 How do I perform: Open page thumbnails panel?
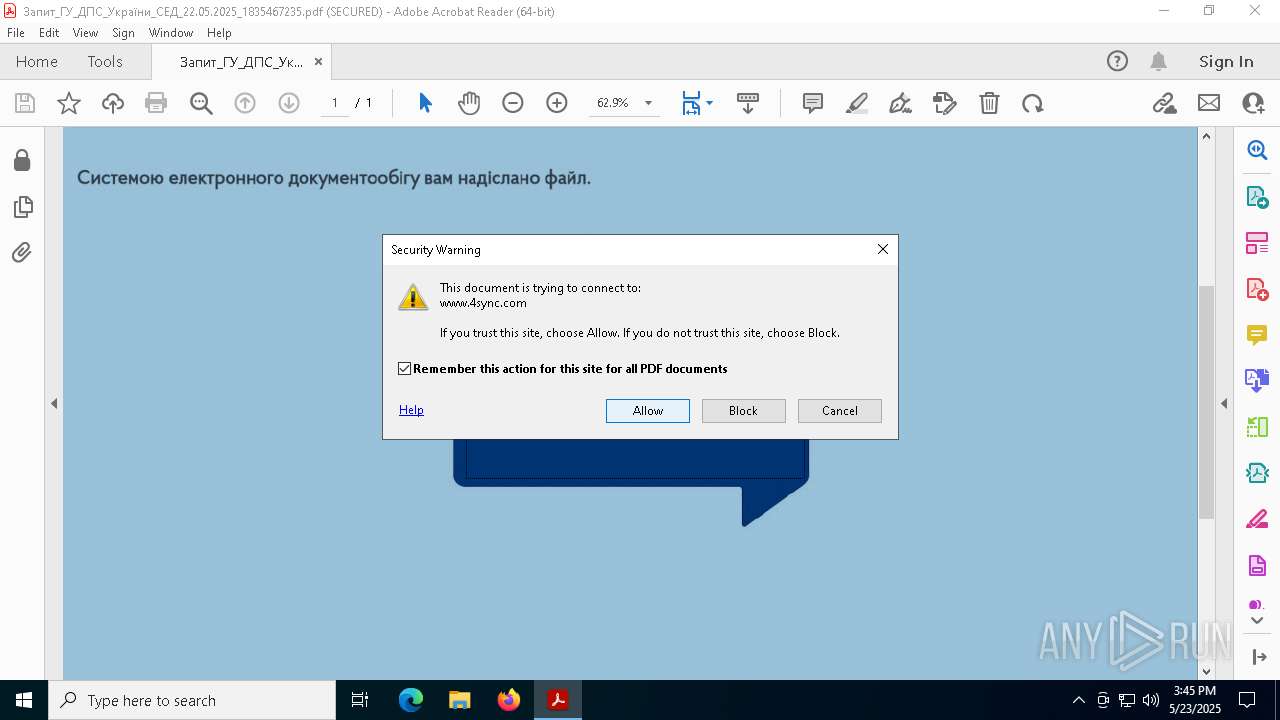click(22, 207)
